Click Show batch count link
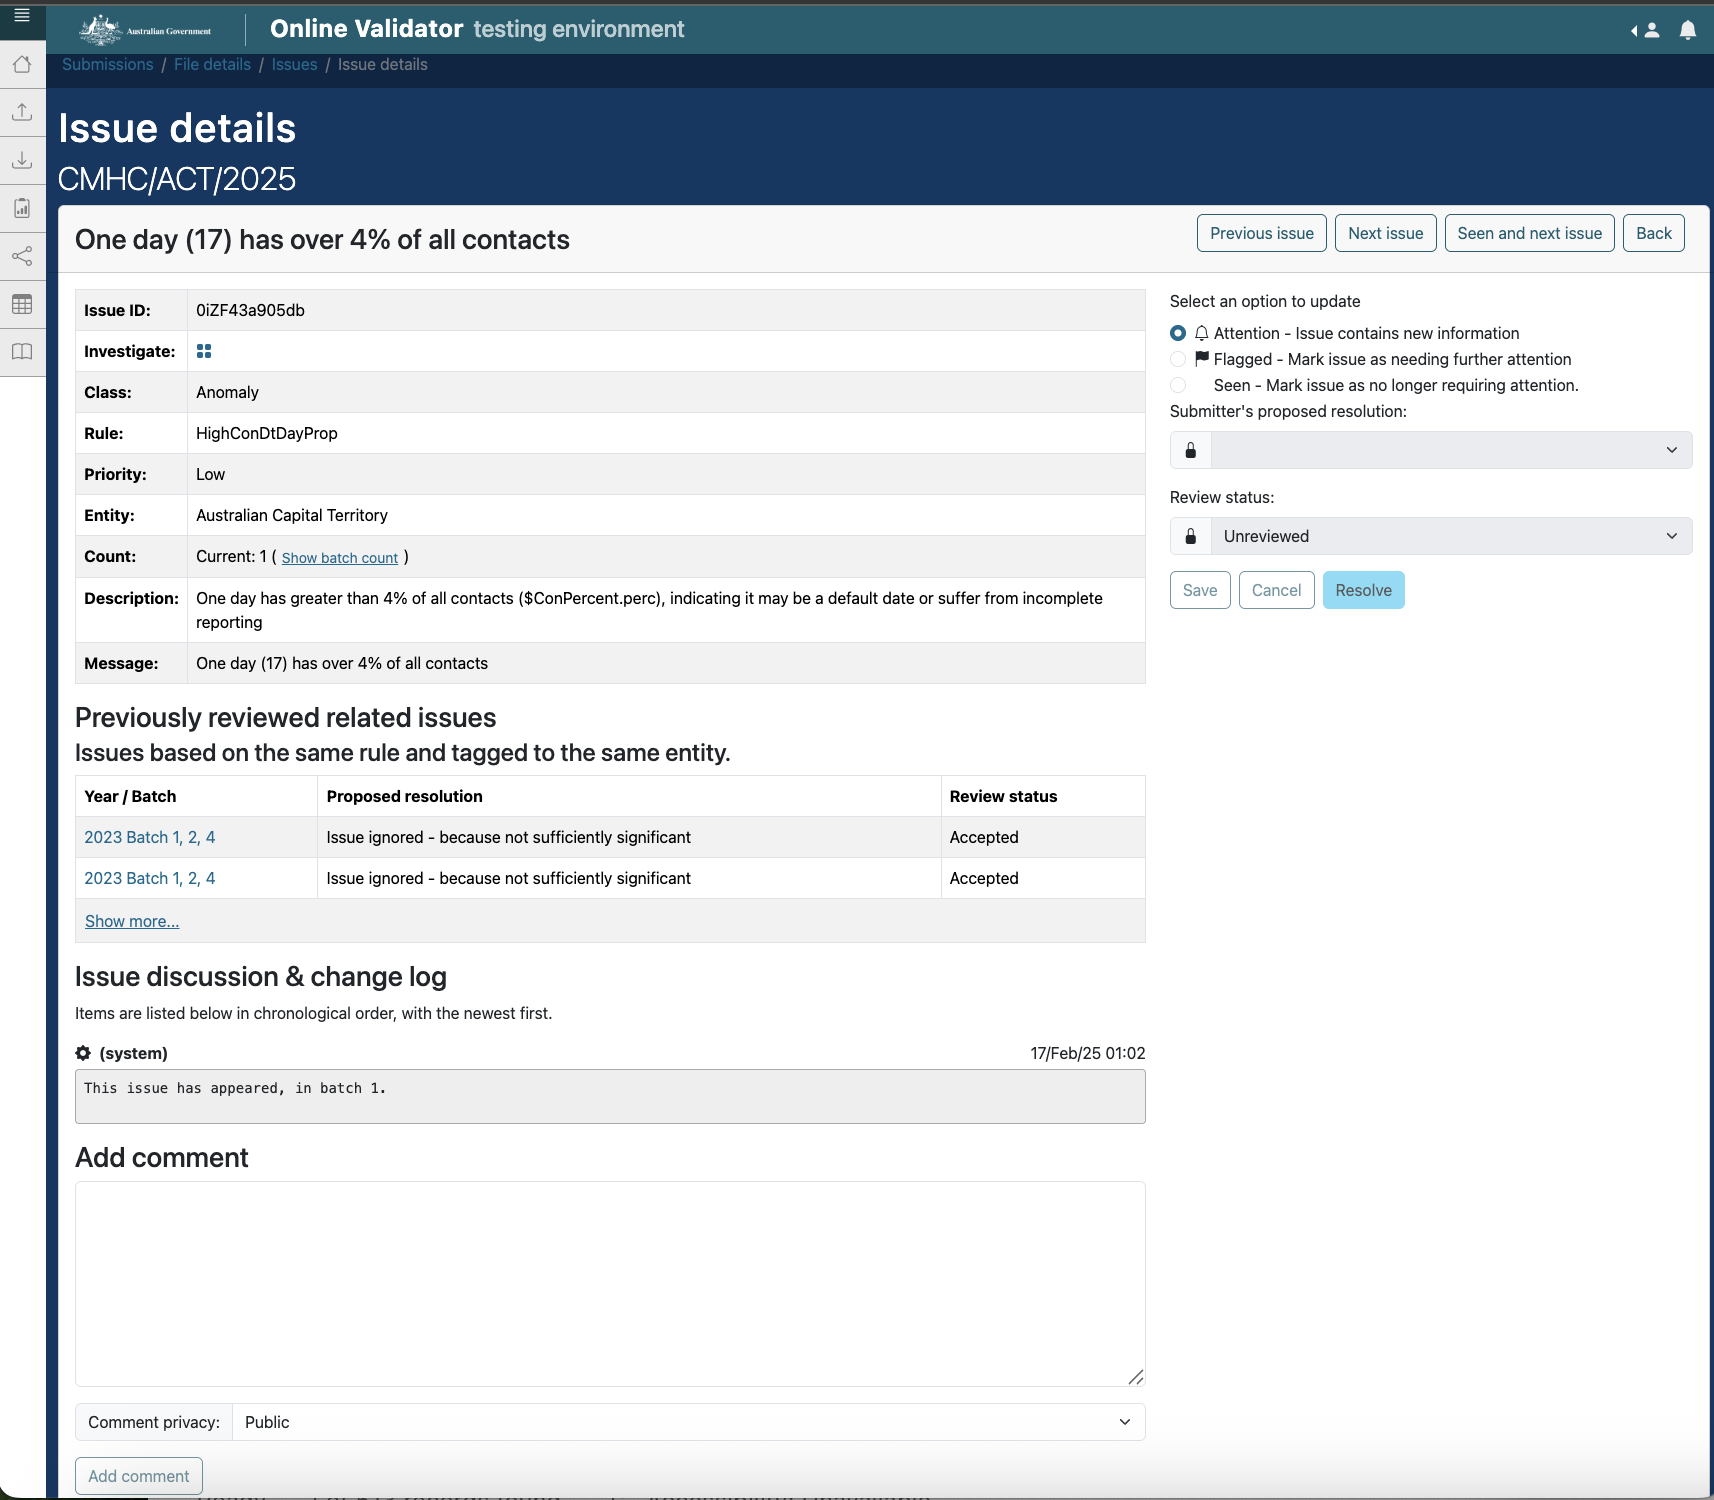The image size is (1714, 1500). tap(340, 558)
